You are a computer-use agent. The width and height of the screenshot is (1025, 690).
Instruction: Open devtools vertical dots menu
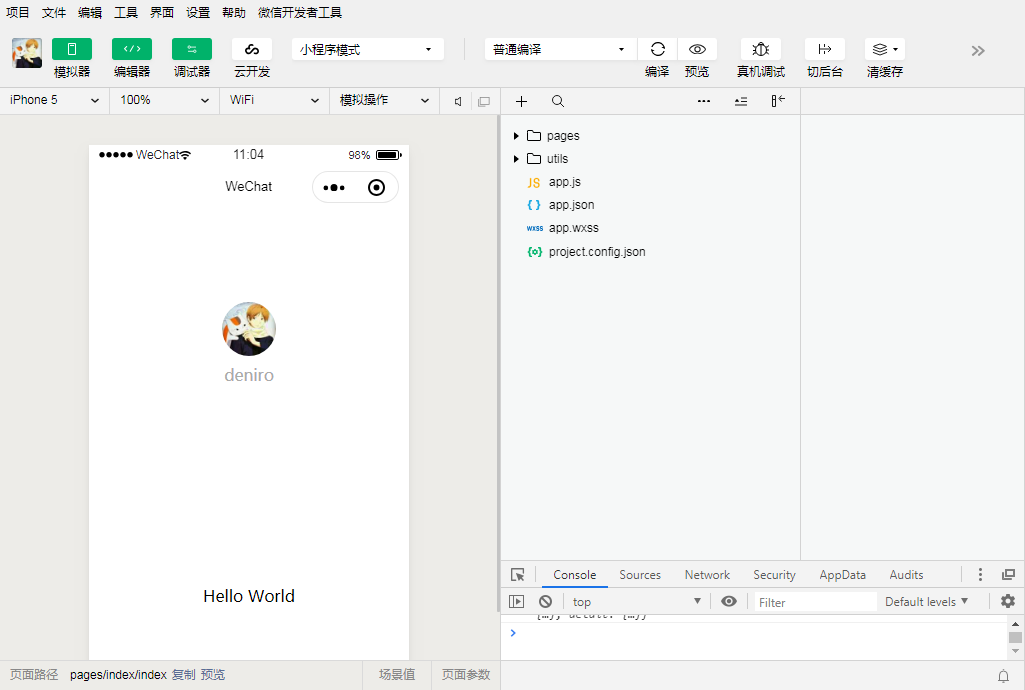(980, 574)
